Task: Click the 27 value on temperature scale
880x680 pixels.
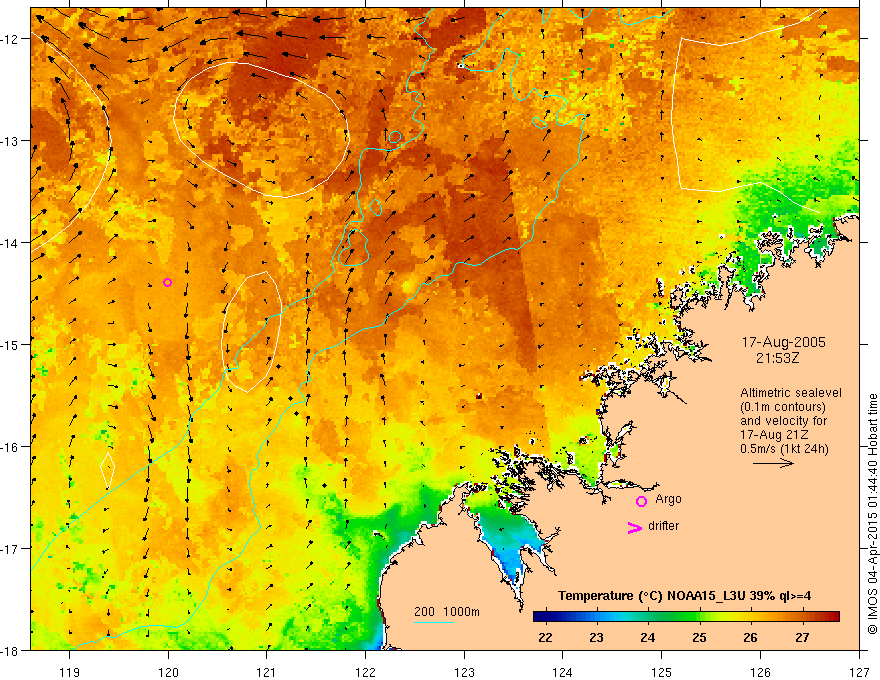Action: pos(803,637)
